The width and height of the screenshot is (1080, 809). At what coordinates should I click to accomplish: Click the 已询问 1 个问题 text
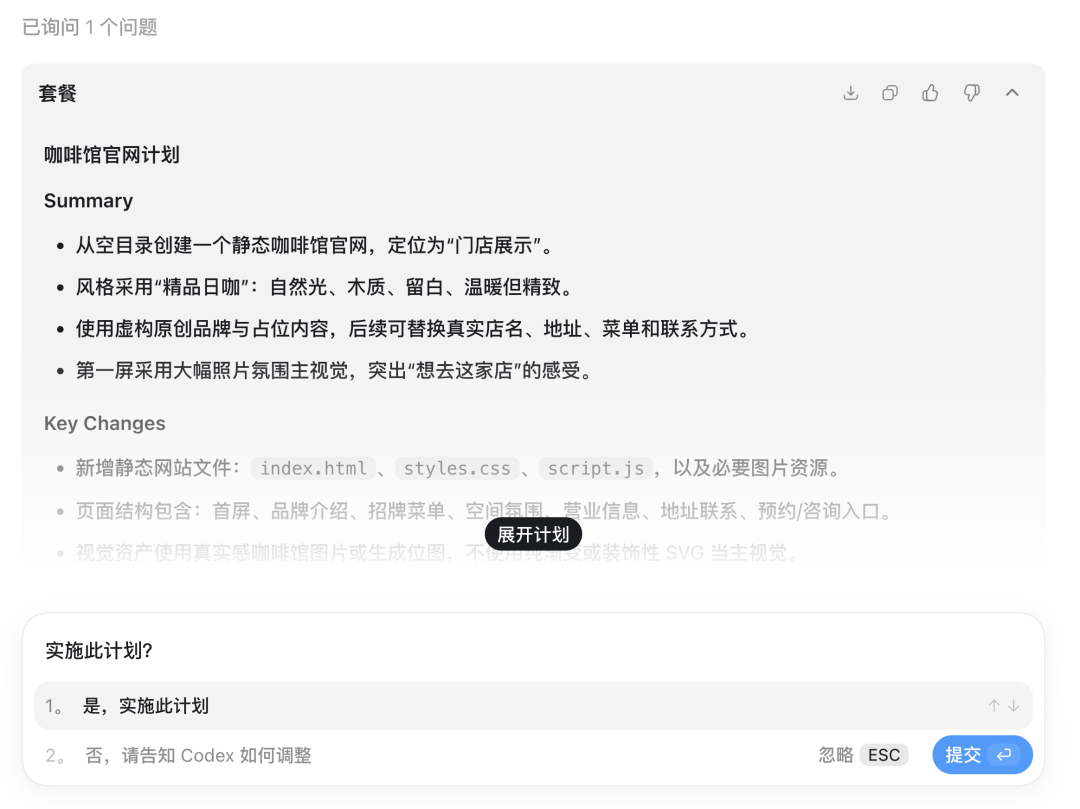coord(90,27)
